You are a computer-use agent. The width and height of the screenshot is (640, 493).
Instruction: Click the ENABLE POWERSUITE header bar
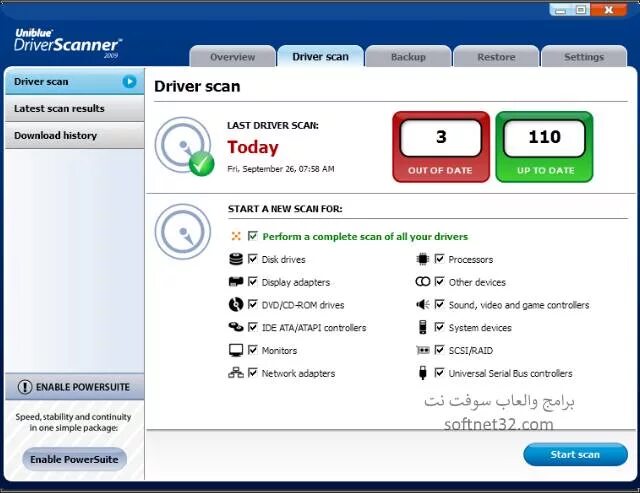click(74, 386)
